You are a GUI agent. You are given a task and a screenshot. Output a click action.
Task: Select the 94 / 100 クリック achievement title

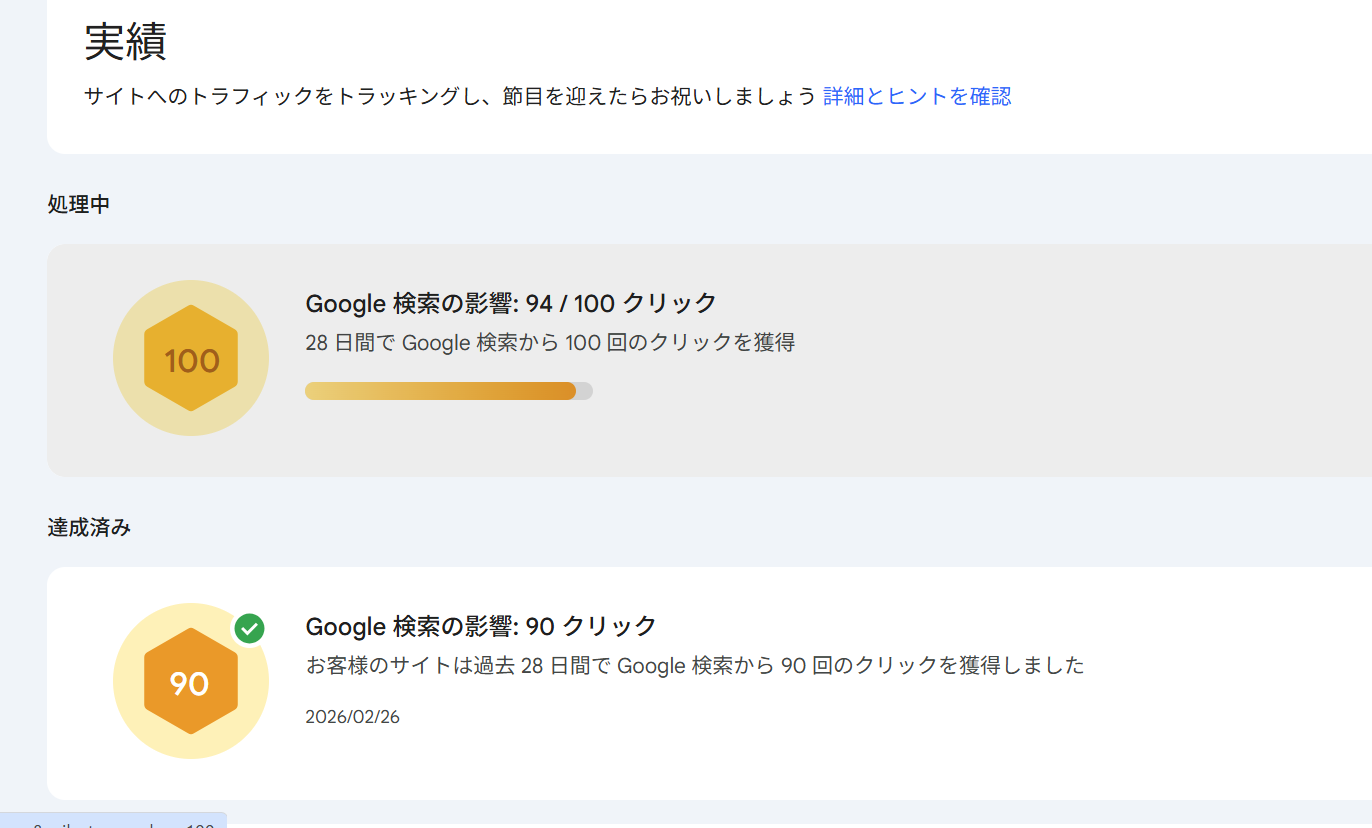(511, 303)
